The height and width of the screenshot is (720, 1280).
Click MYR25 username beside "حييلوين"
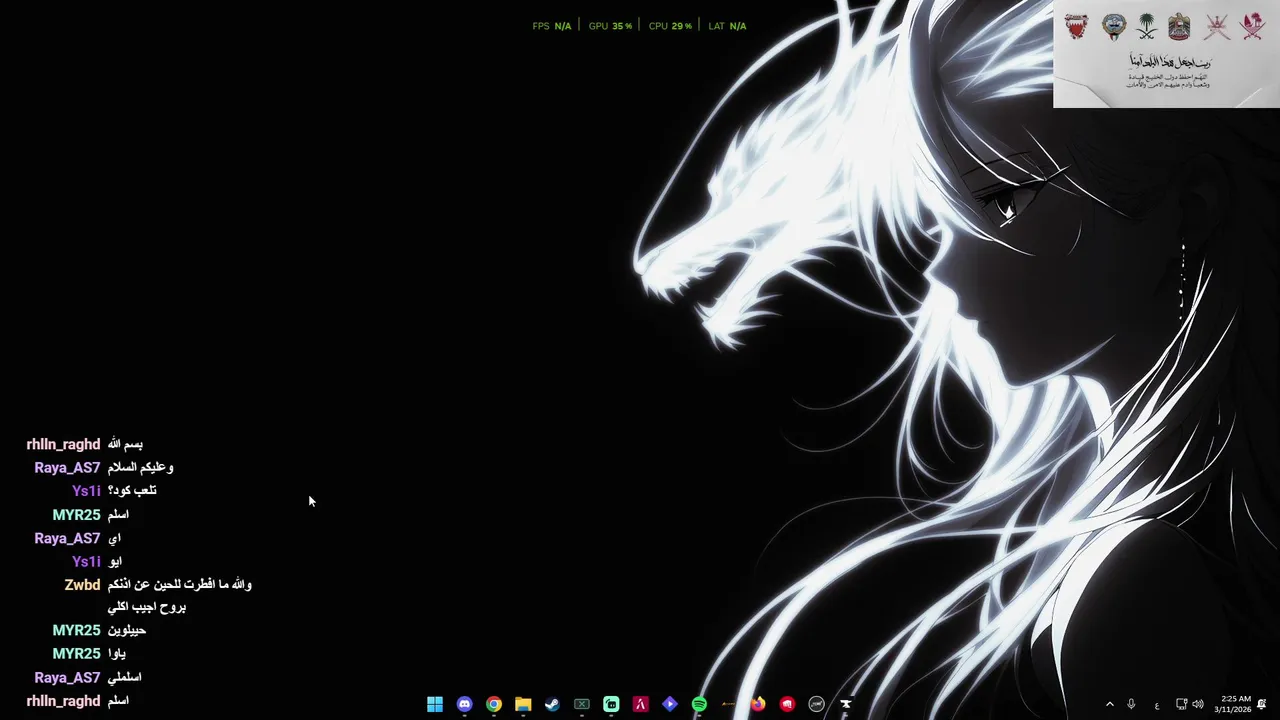pos(76,631)
